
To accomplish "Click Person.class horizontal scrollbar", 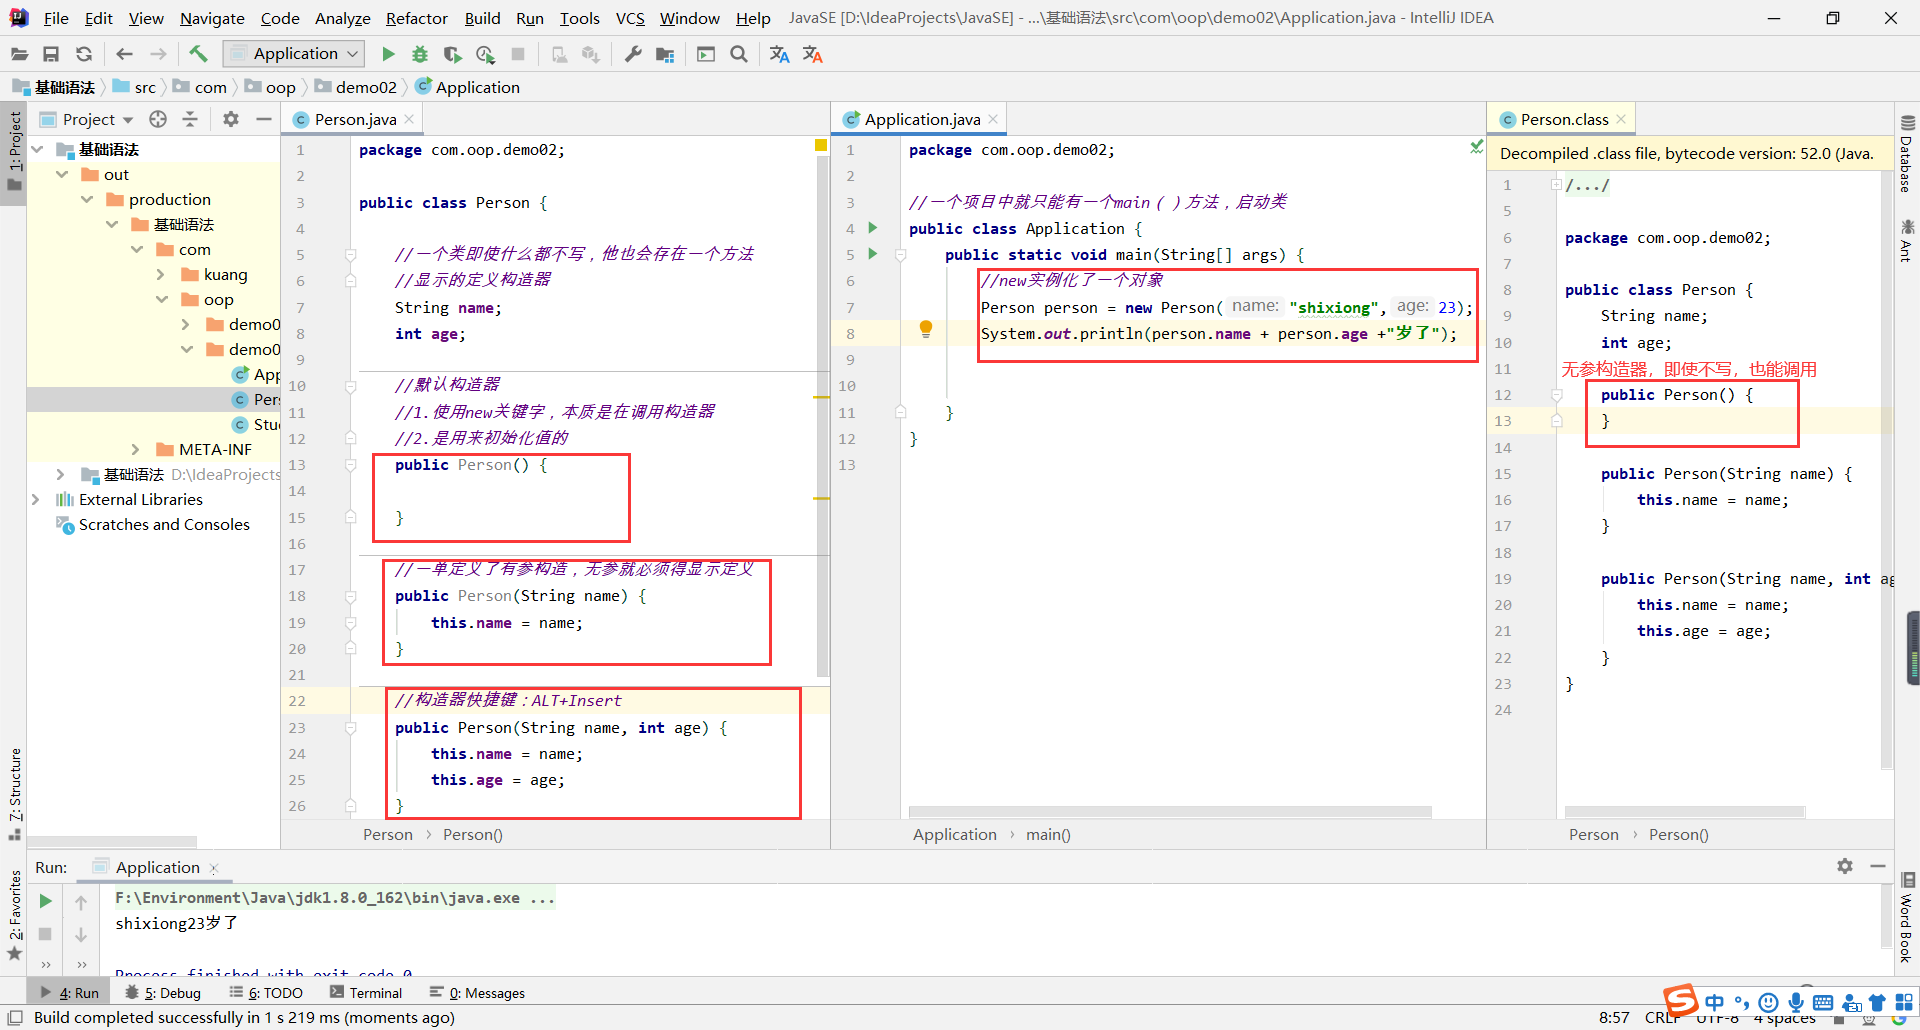I will click(x=1685, y=812).
